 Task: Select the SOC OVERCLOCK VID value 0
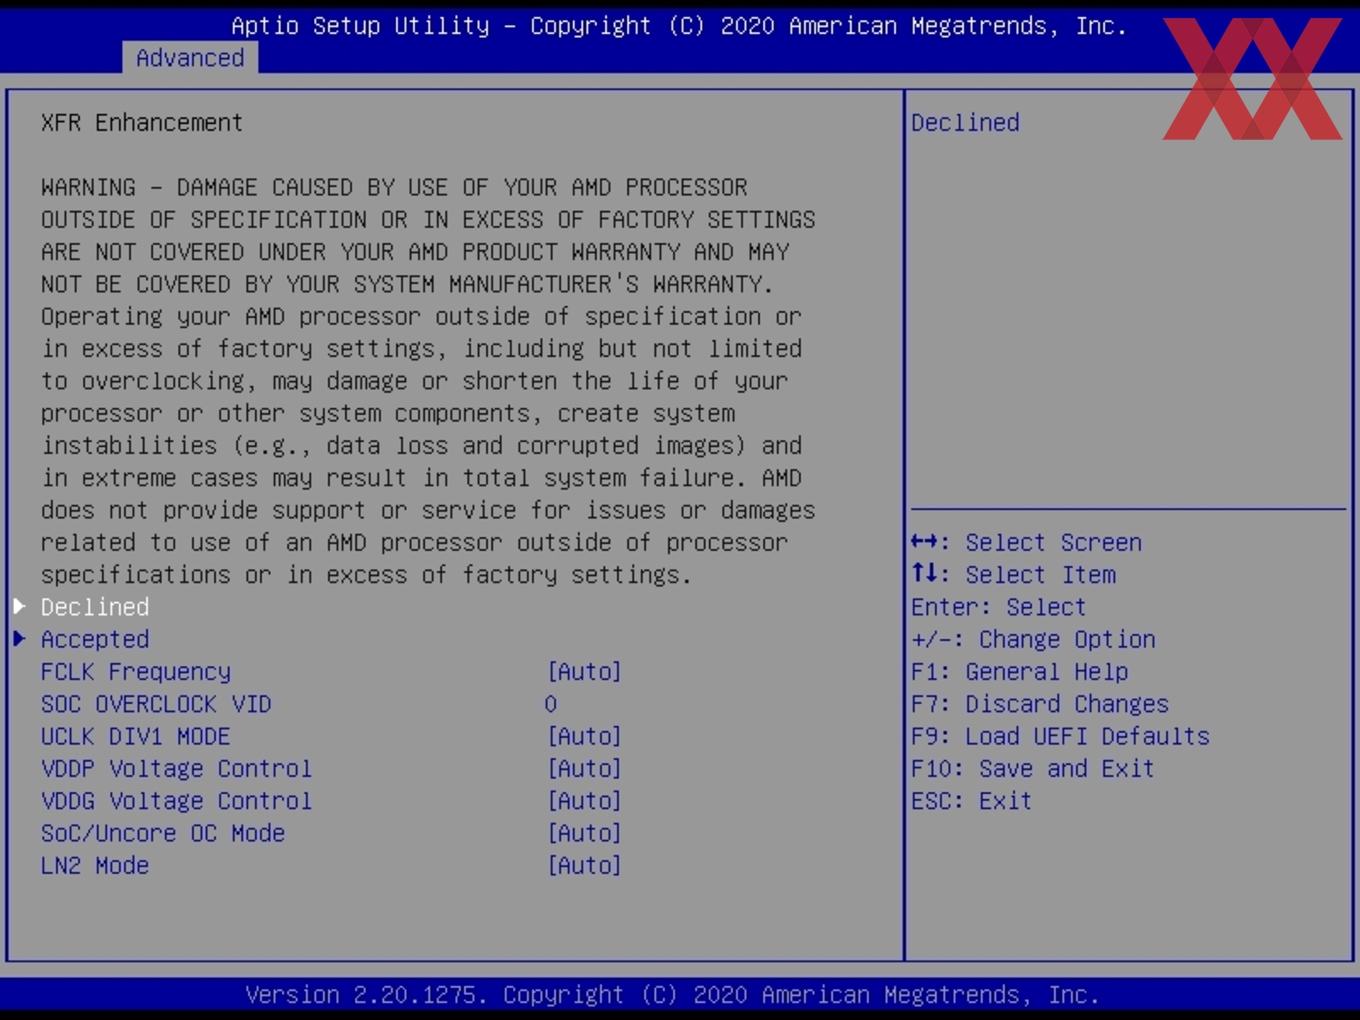550,704
